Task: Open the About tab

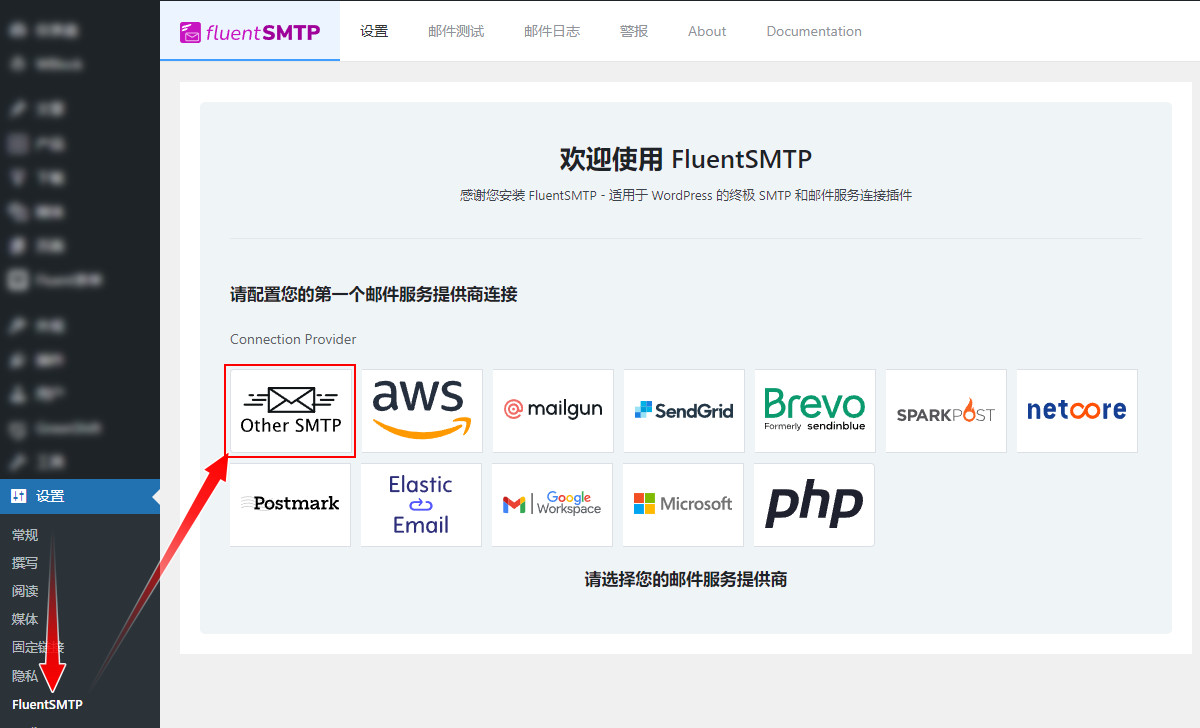Action: pos(707,31)
